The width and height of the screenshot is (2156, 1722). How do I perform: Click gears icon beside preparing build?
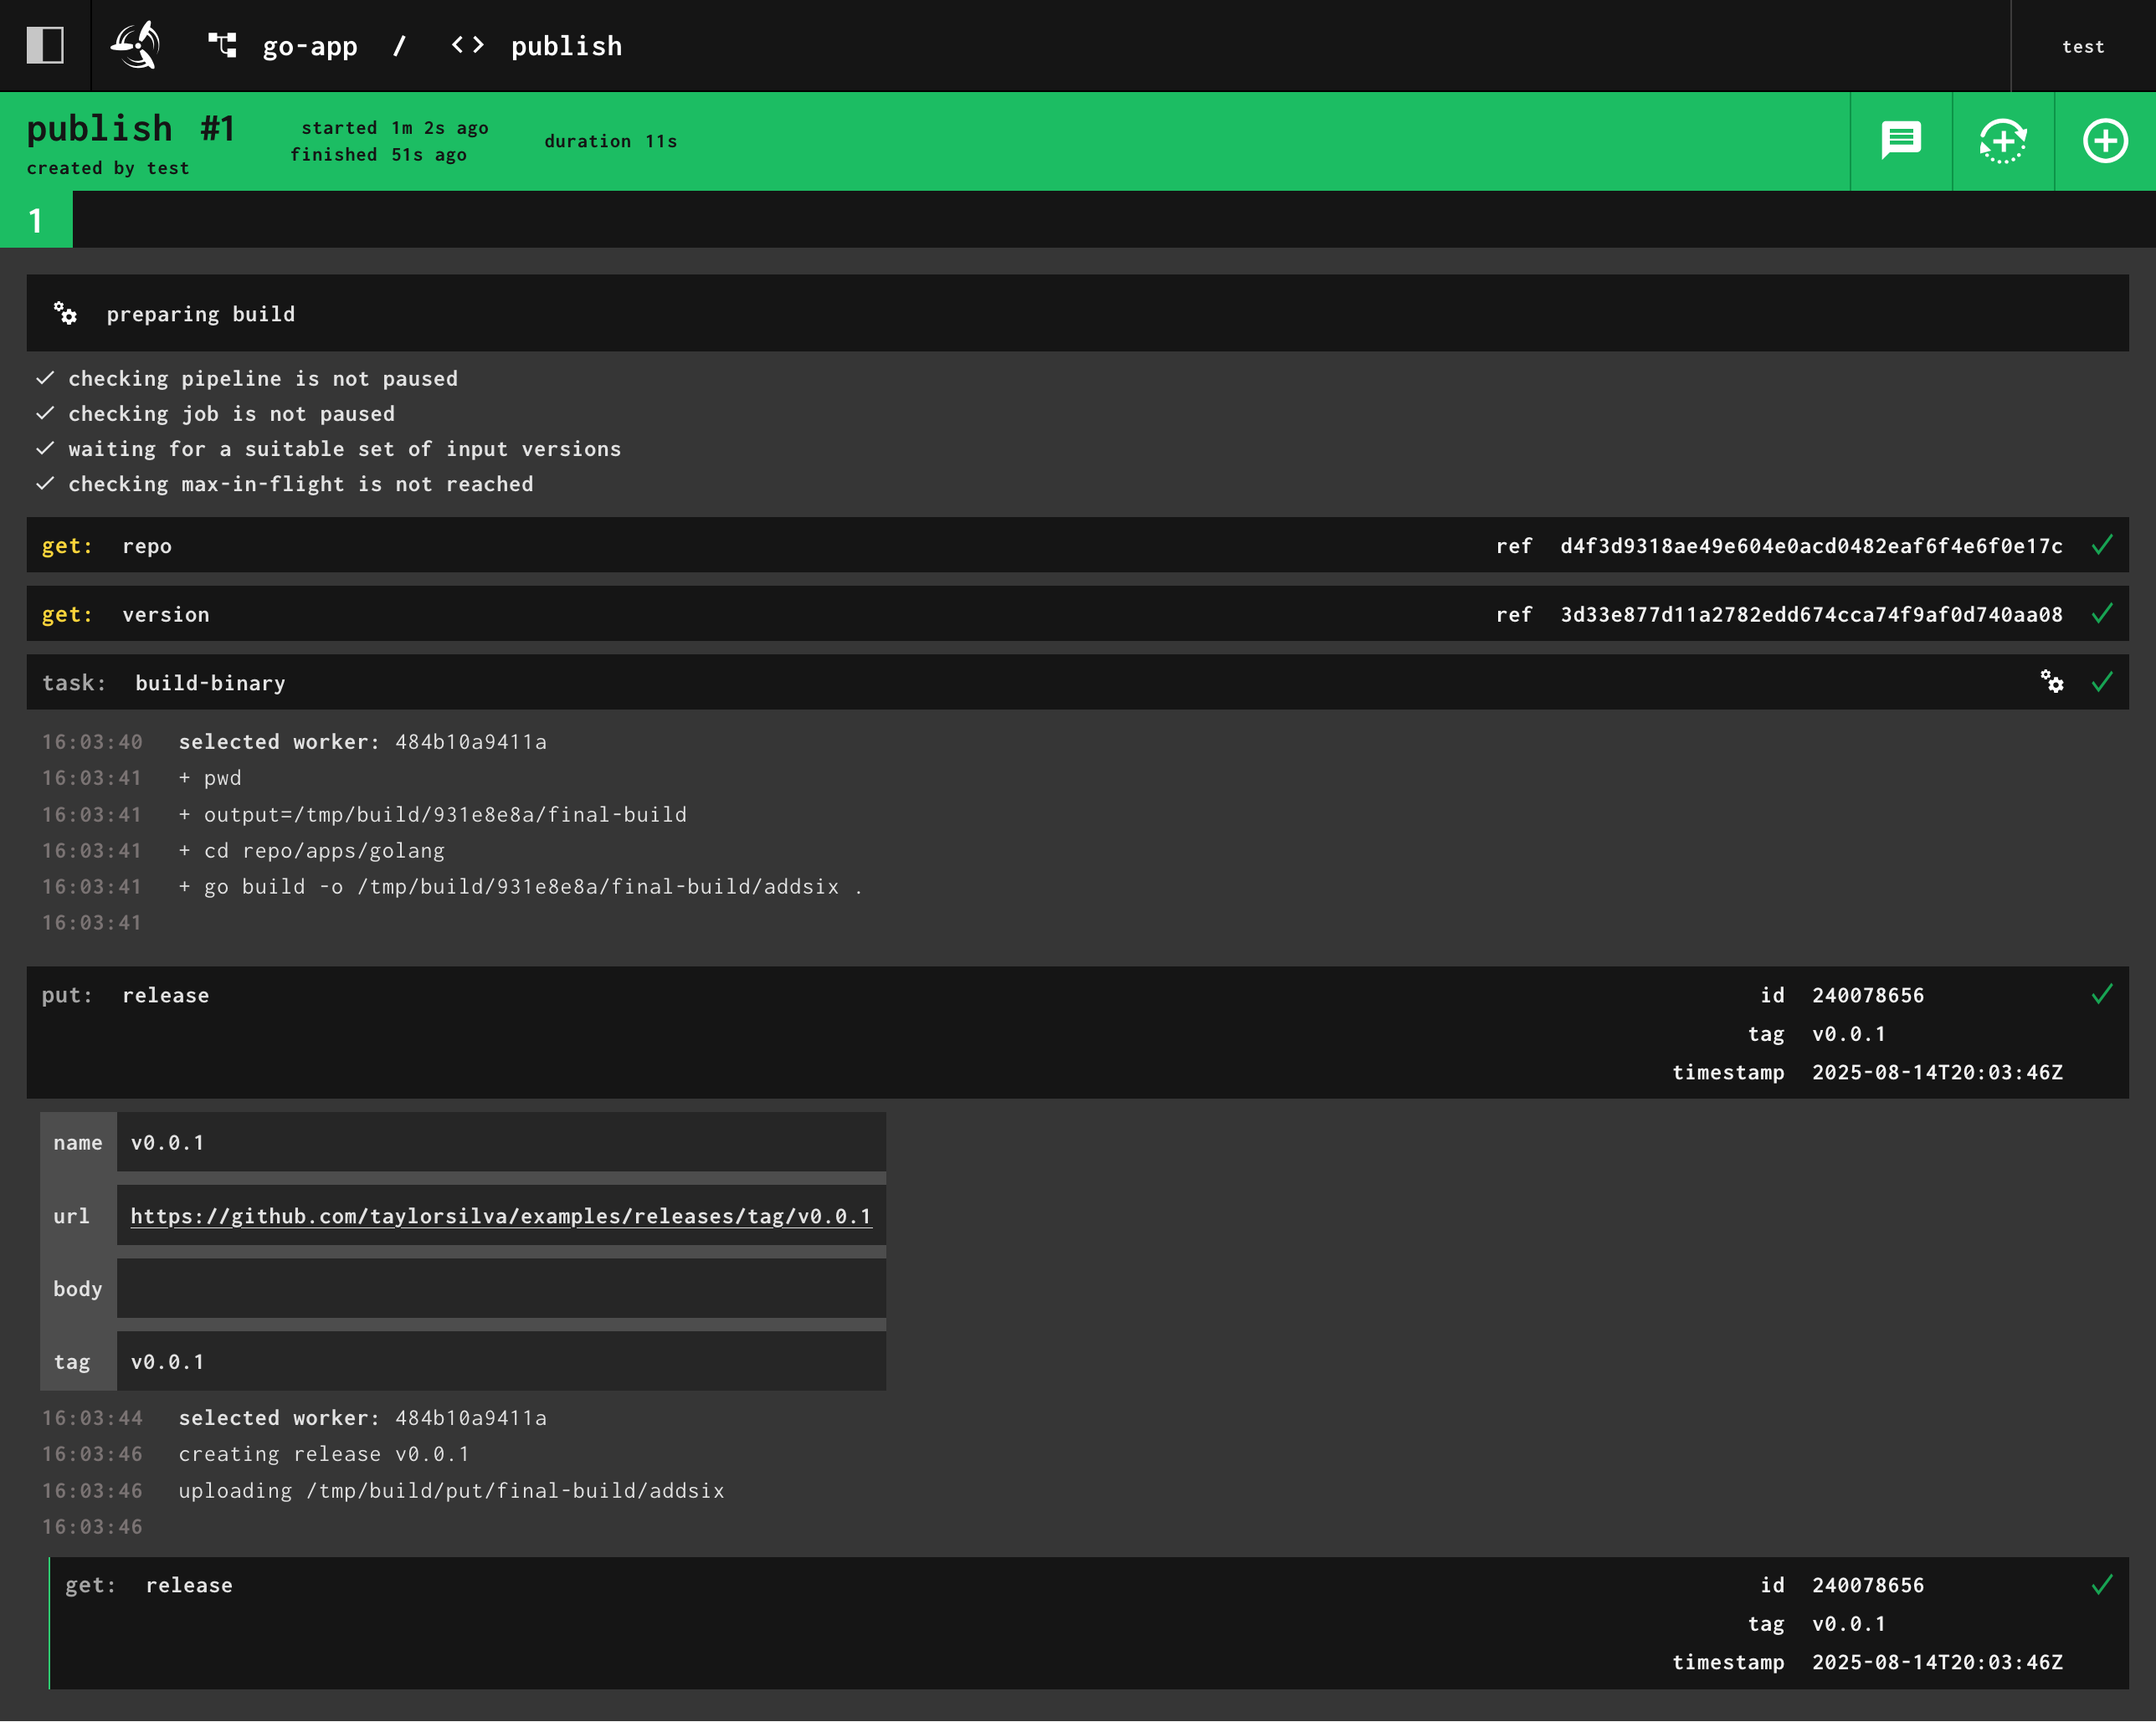65,314
